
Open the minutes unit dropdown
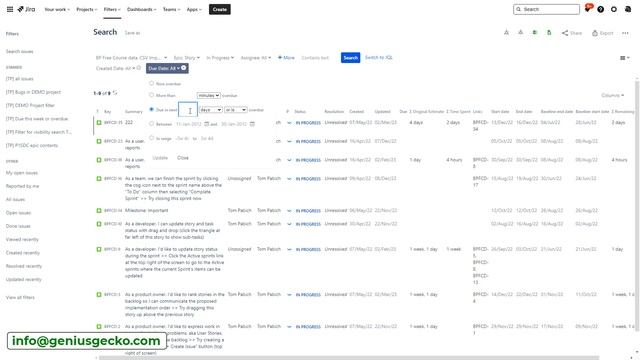pos(209,96)
